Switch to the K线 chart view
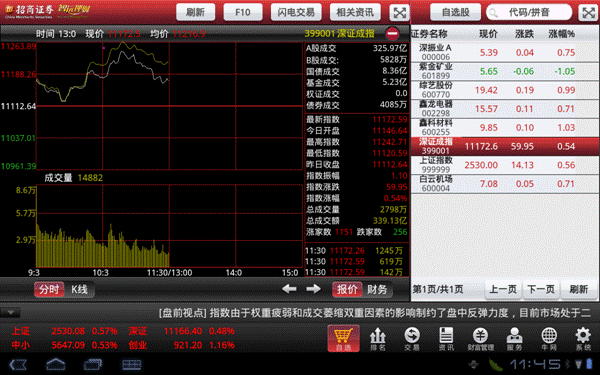This screenshot has height=375, width=600. 80,289
